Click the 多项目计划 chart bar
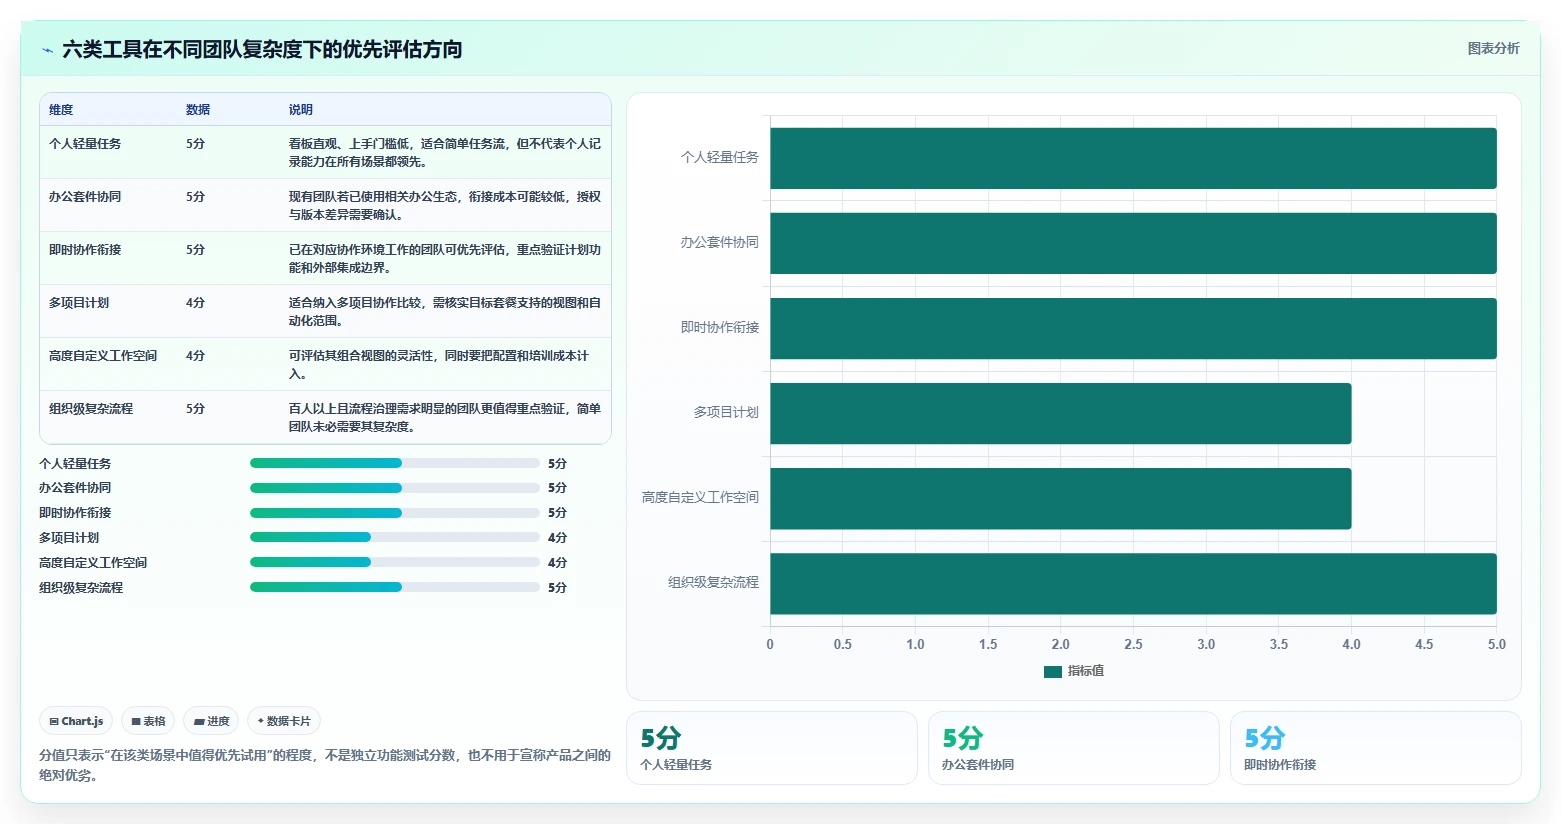The height and width of the screenshot is (824, 1561). click(1060, 413)
